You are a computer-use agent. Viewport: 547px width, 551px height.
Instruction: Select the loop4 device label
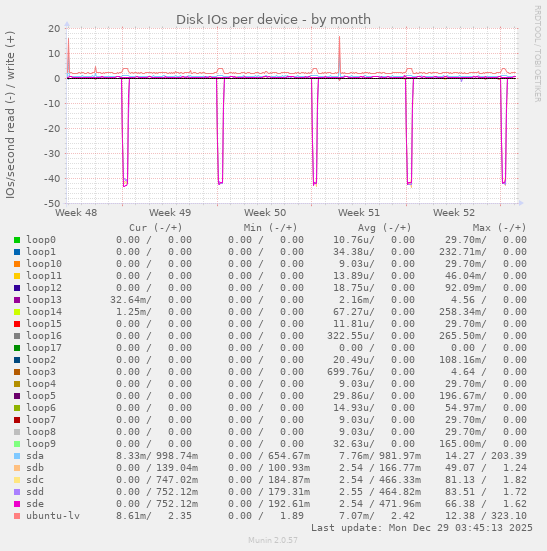tap(41, 384)
